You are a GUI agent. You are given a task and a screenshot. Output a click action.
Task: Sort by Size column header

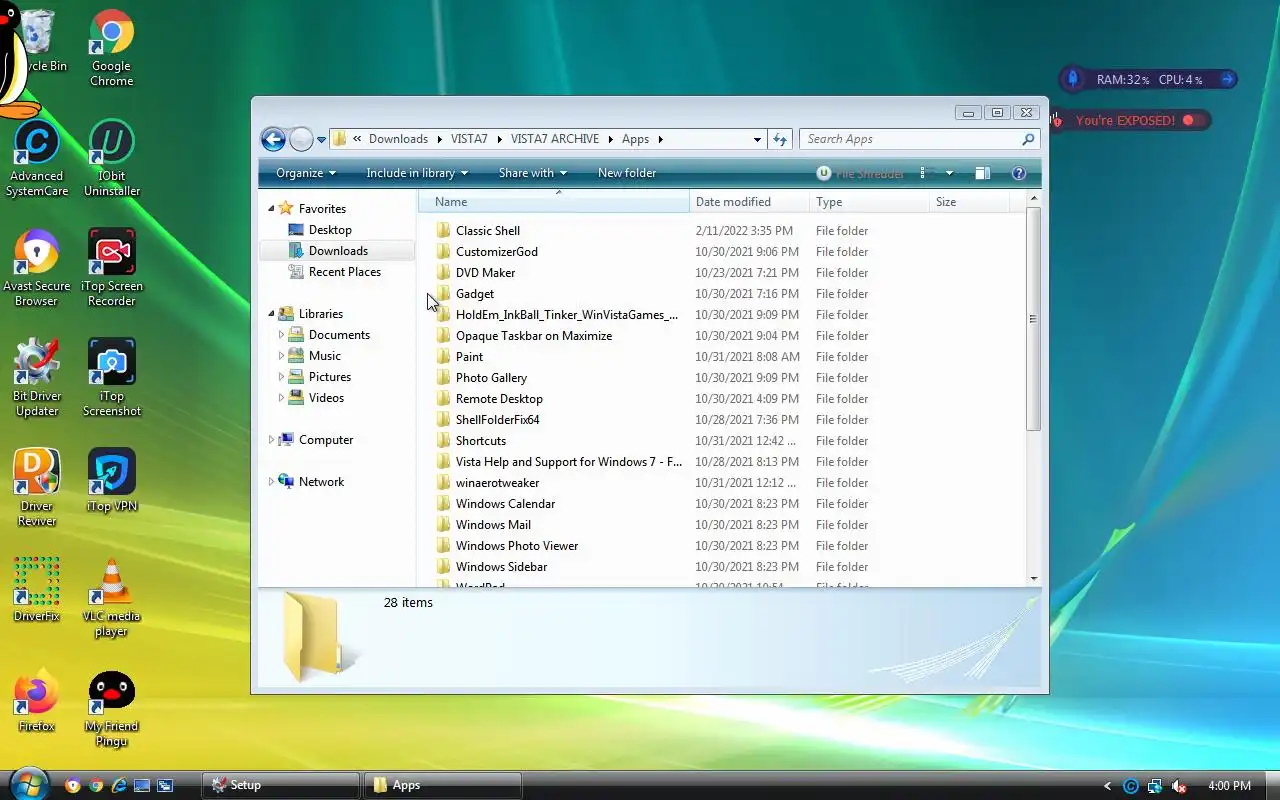[x=969, y=202]
